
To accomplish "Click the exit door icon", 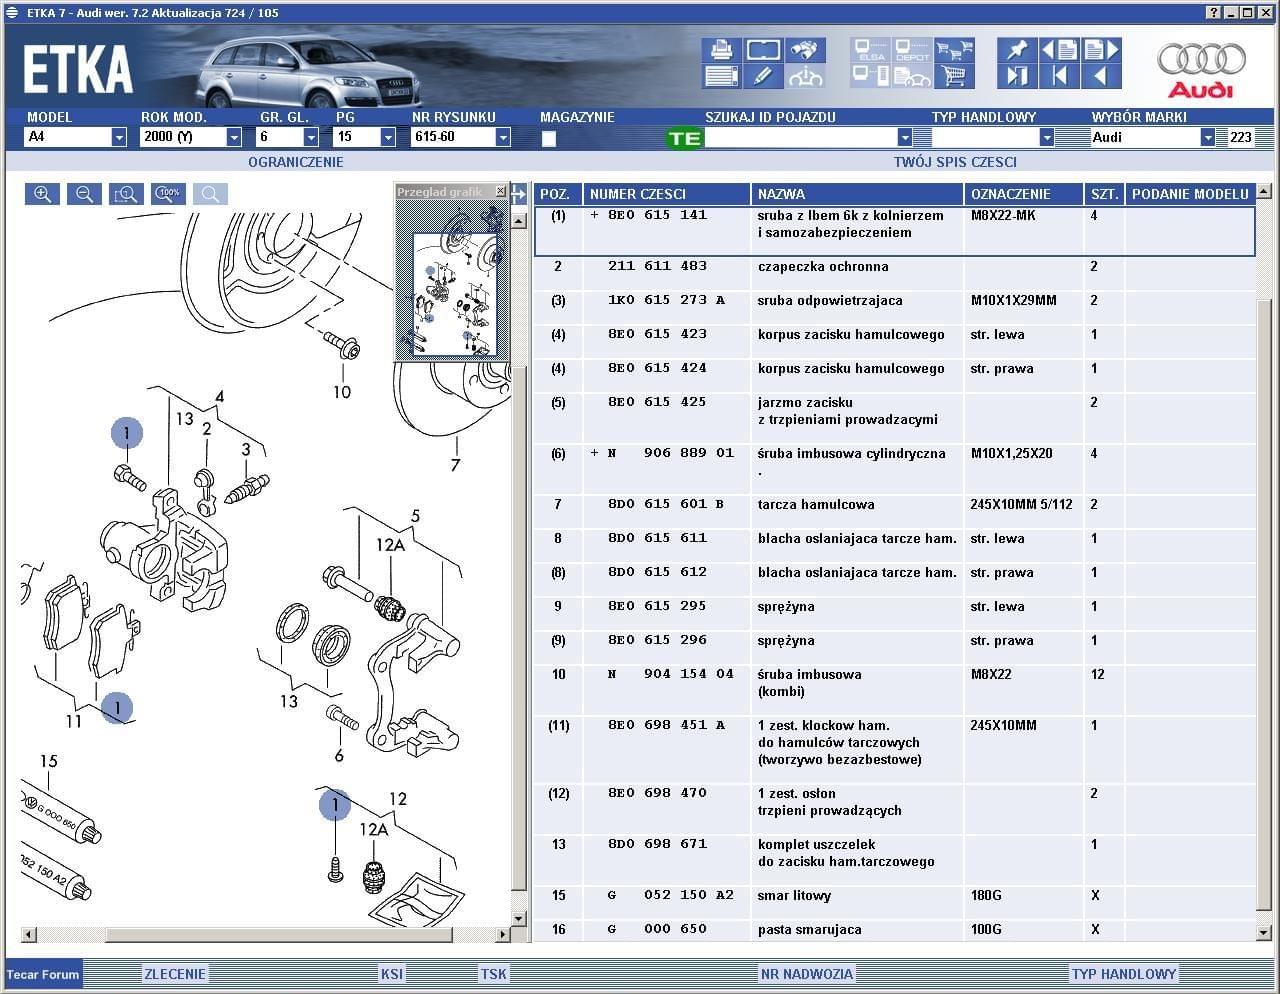I will pyautogui.click(x=1017, y=76).
